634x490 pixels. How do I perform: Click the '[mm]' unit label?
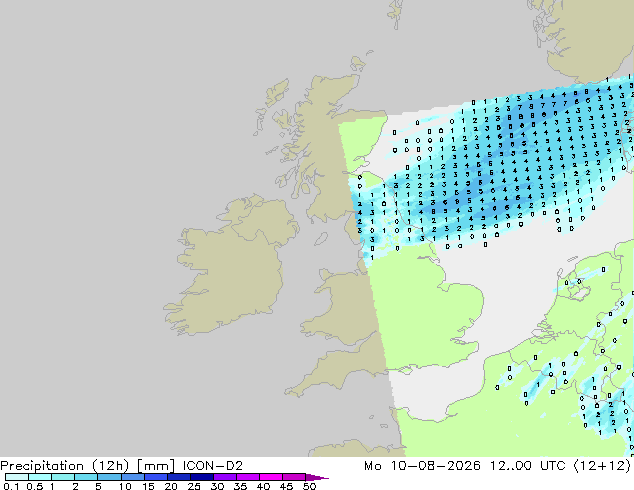pyautogui.click(x=156, y=466)
